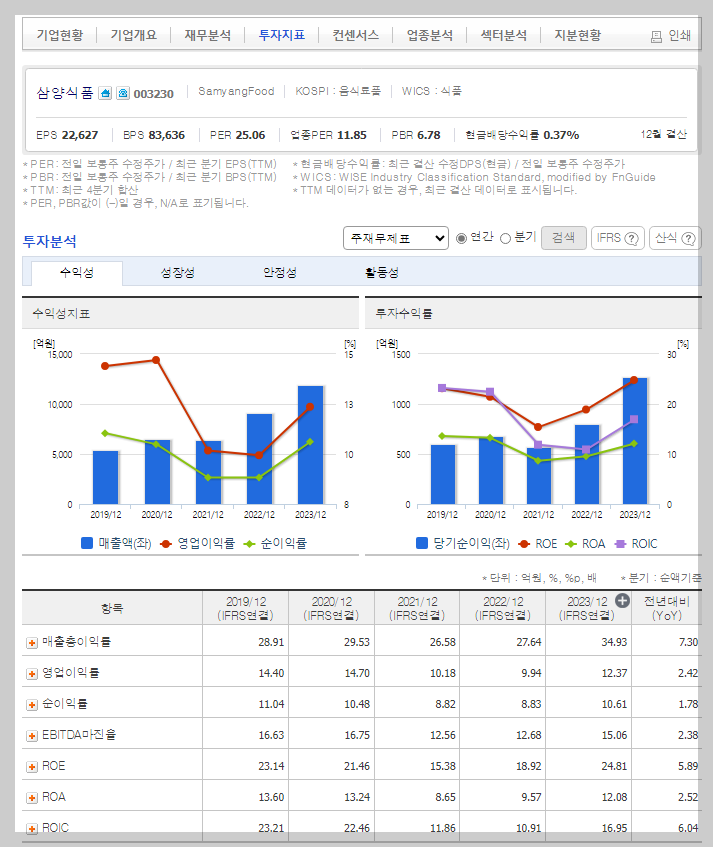Open the 지분현황 menu tab
Viewport: 713px width, 847px height.
[x=577, y=35]
